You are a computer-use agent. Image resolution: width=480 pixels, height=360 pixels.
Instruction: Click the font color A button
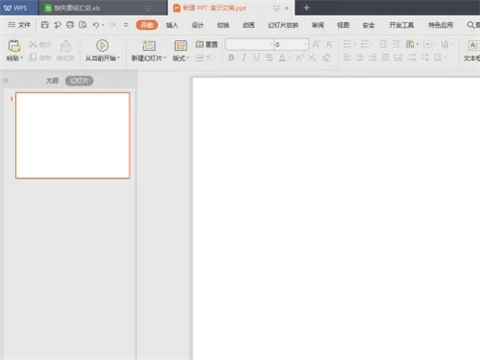coord(282,58)
